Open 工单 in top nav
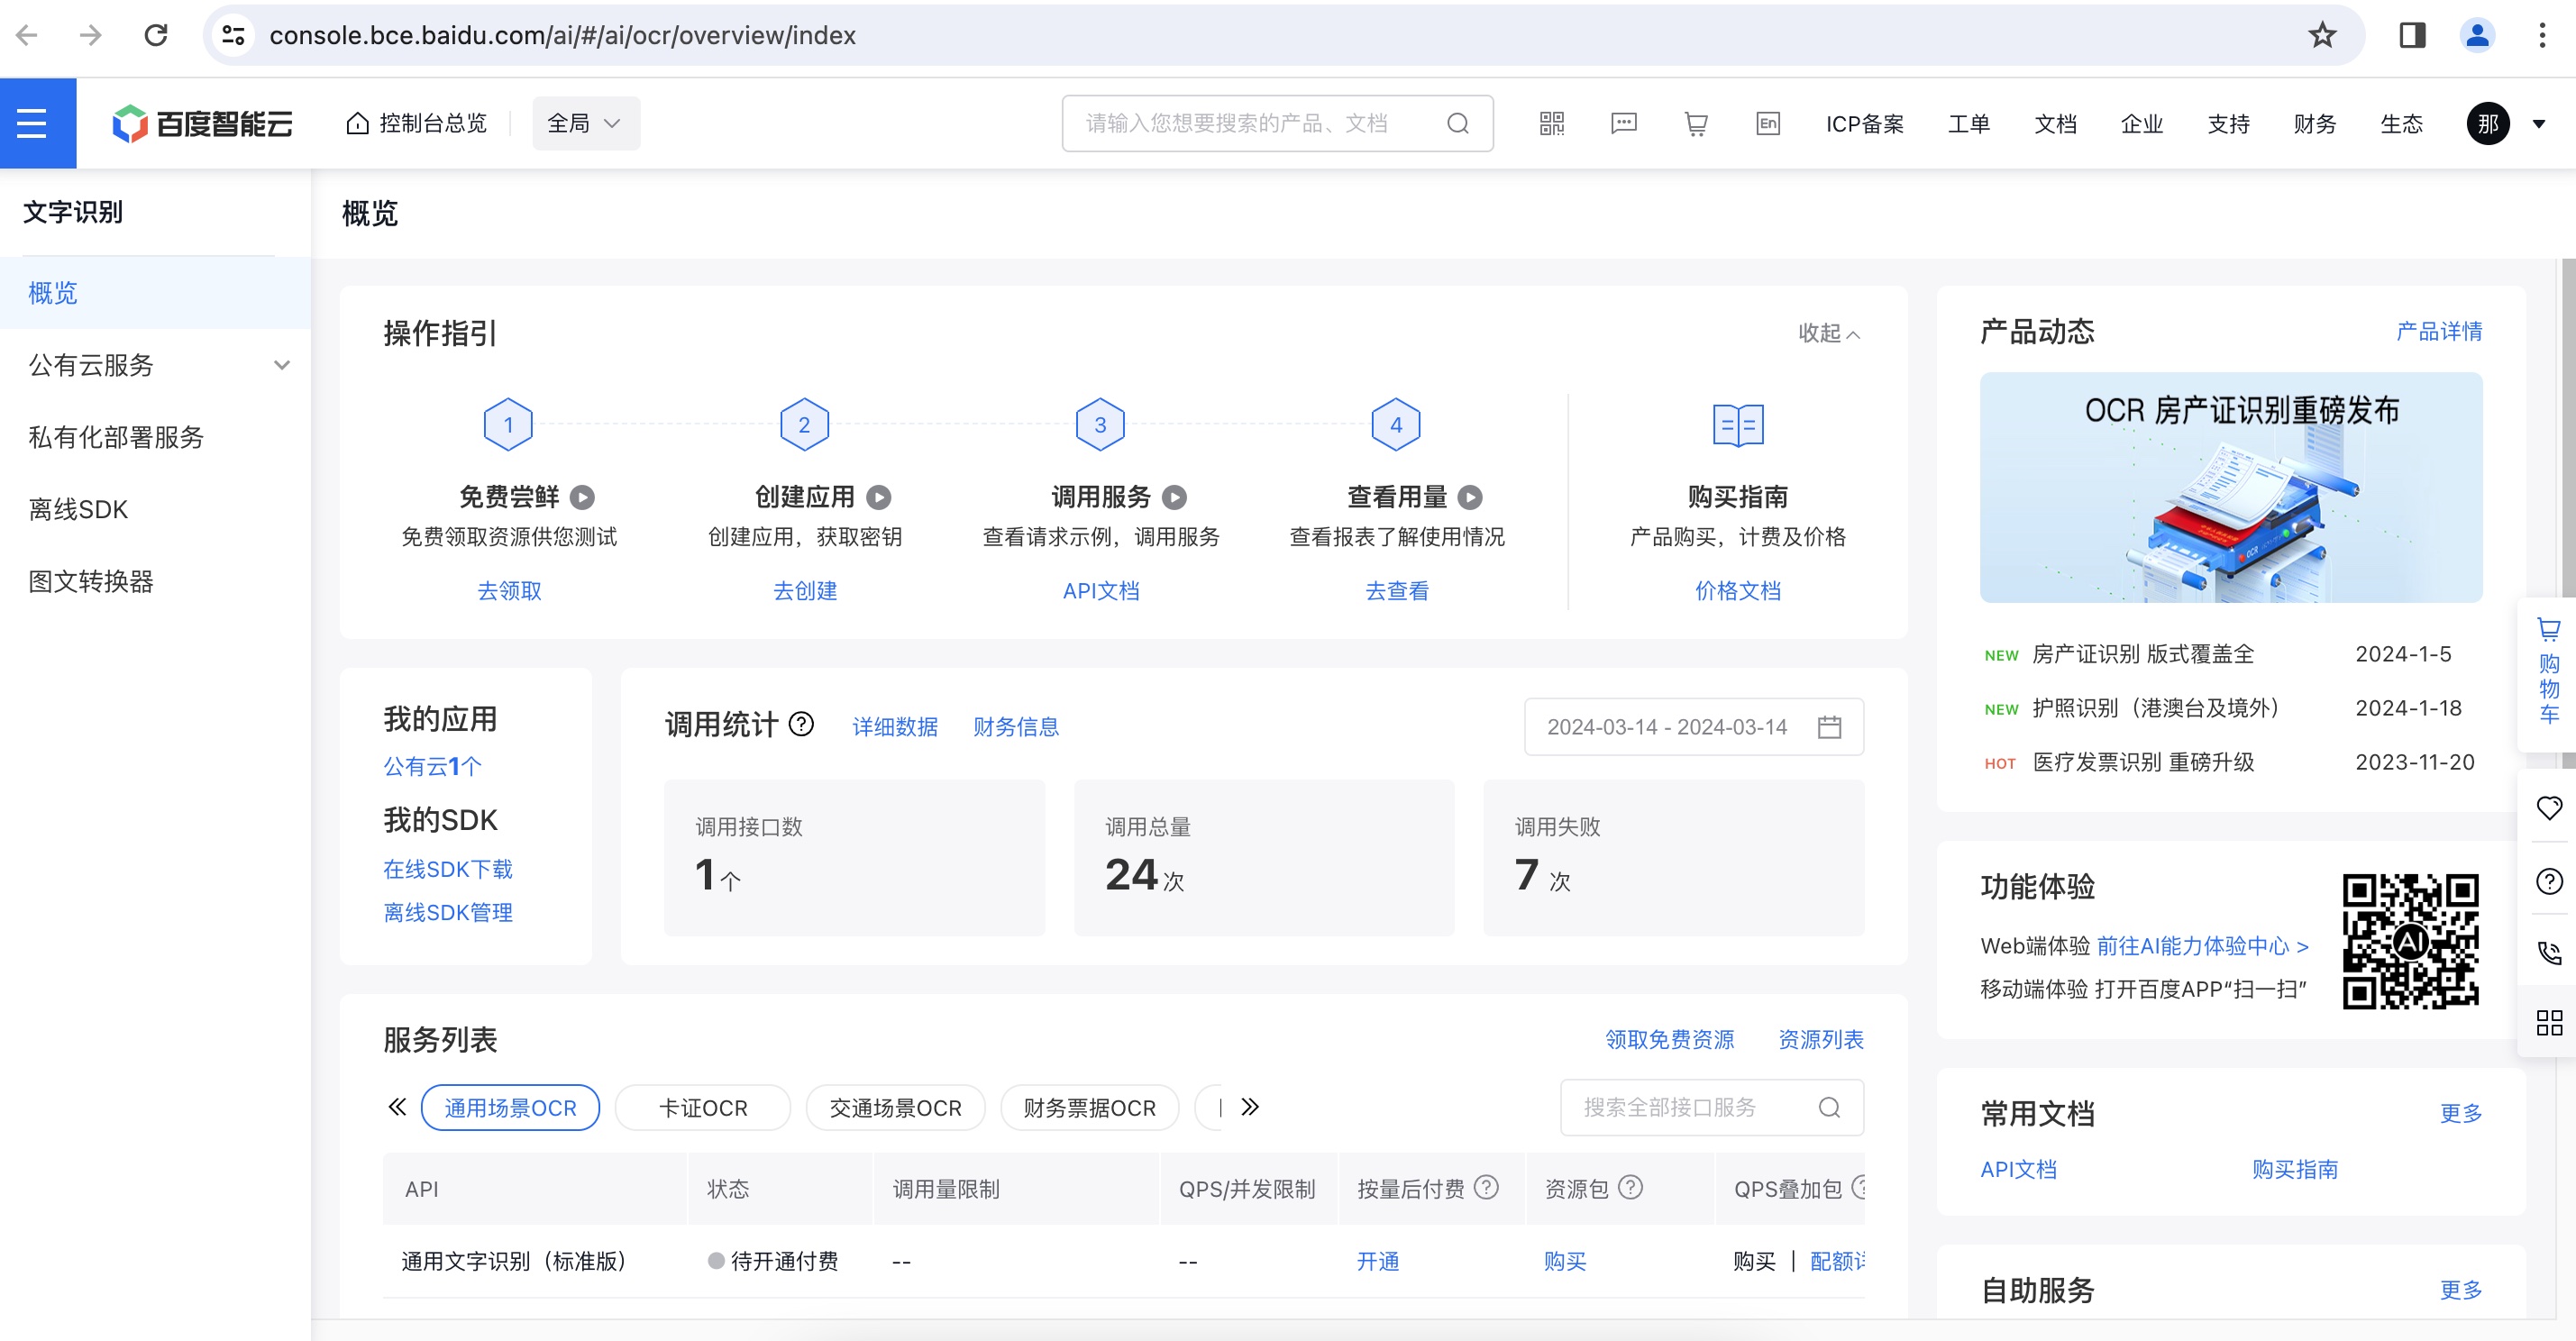 pyautogui.click(x=1969, y=123)
